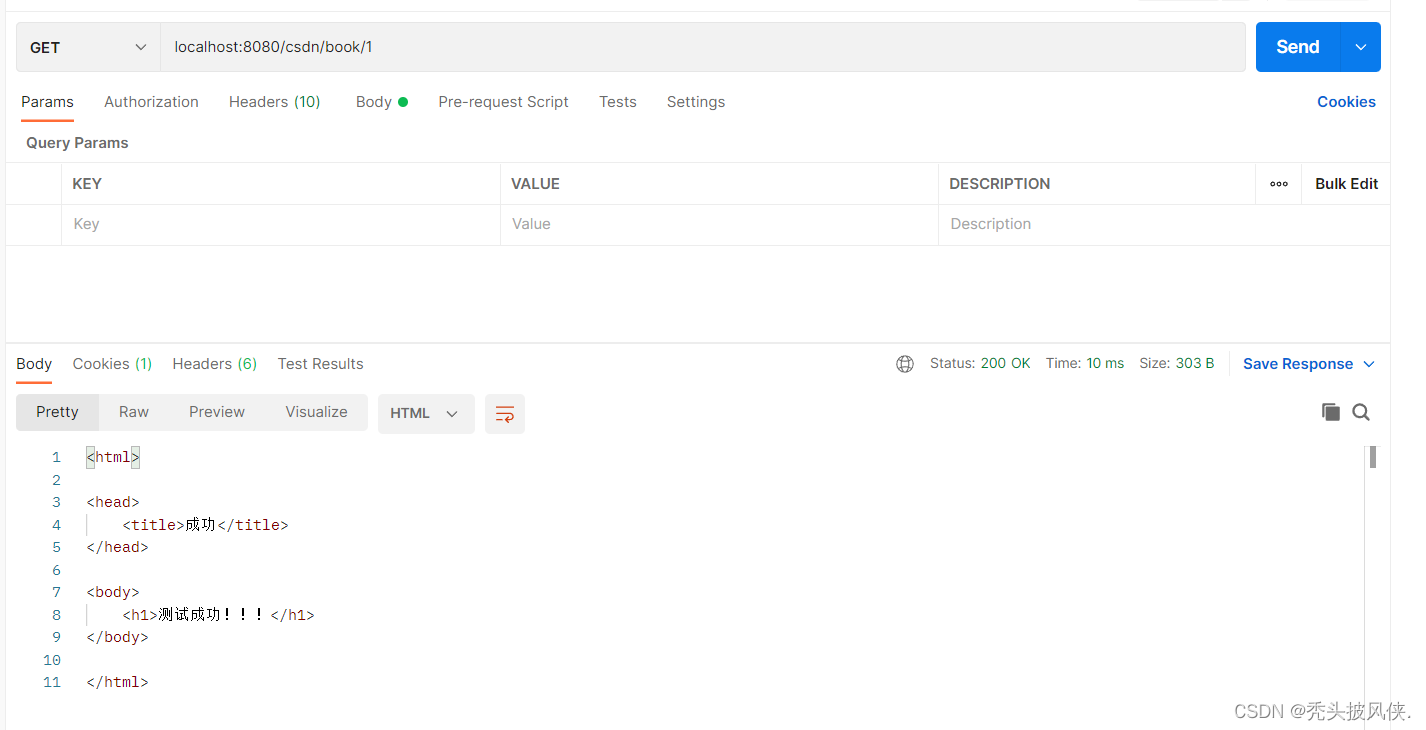
Task: Click the Key input cell
Action: pos(281,224)
